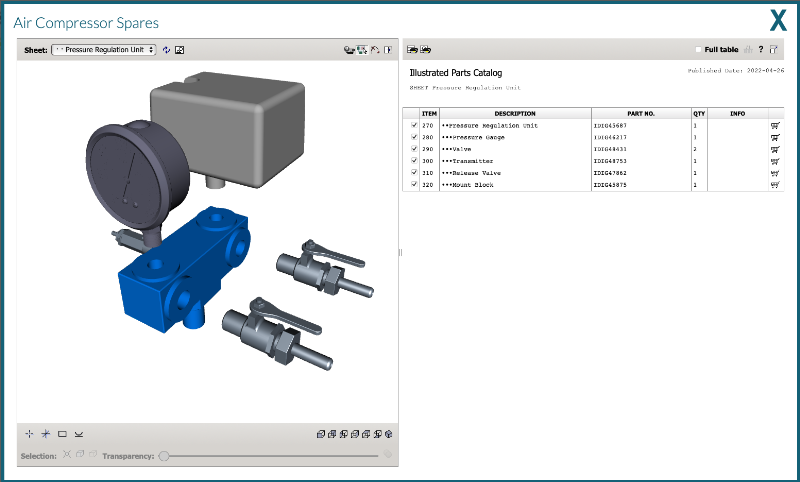Add Pressure Regulation Unit to the cart
This screenshot has width=800, height=482.
(776, 125)
